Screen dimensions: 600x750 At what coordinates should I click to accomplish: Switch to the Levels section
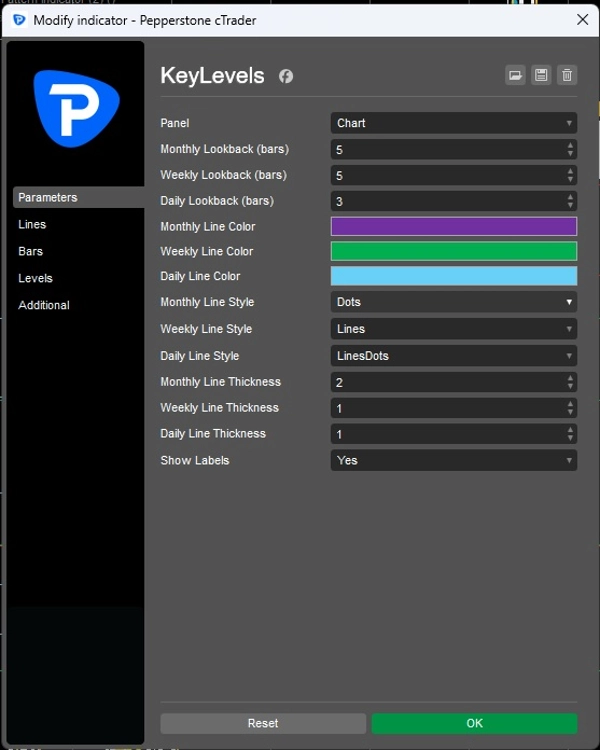click(35, 278)
